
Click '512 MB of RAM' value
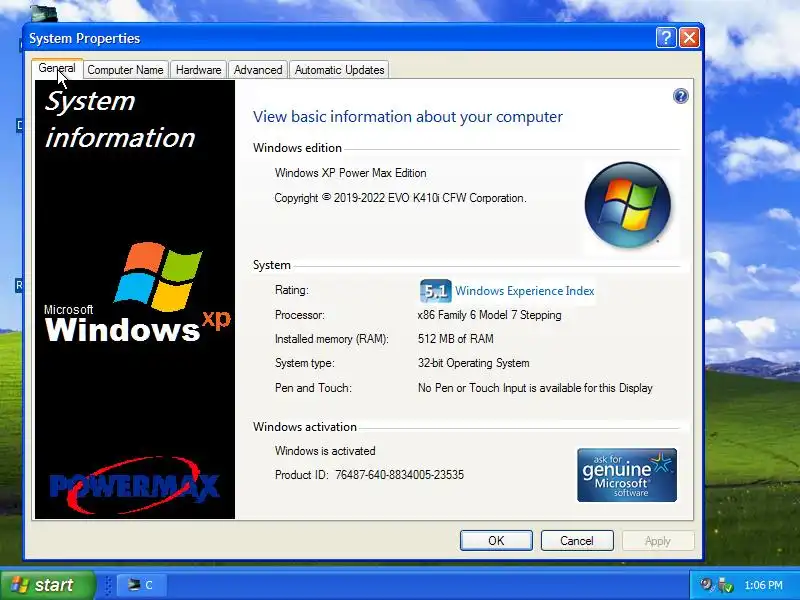click(456, 339)
